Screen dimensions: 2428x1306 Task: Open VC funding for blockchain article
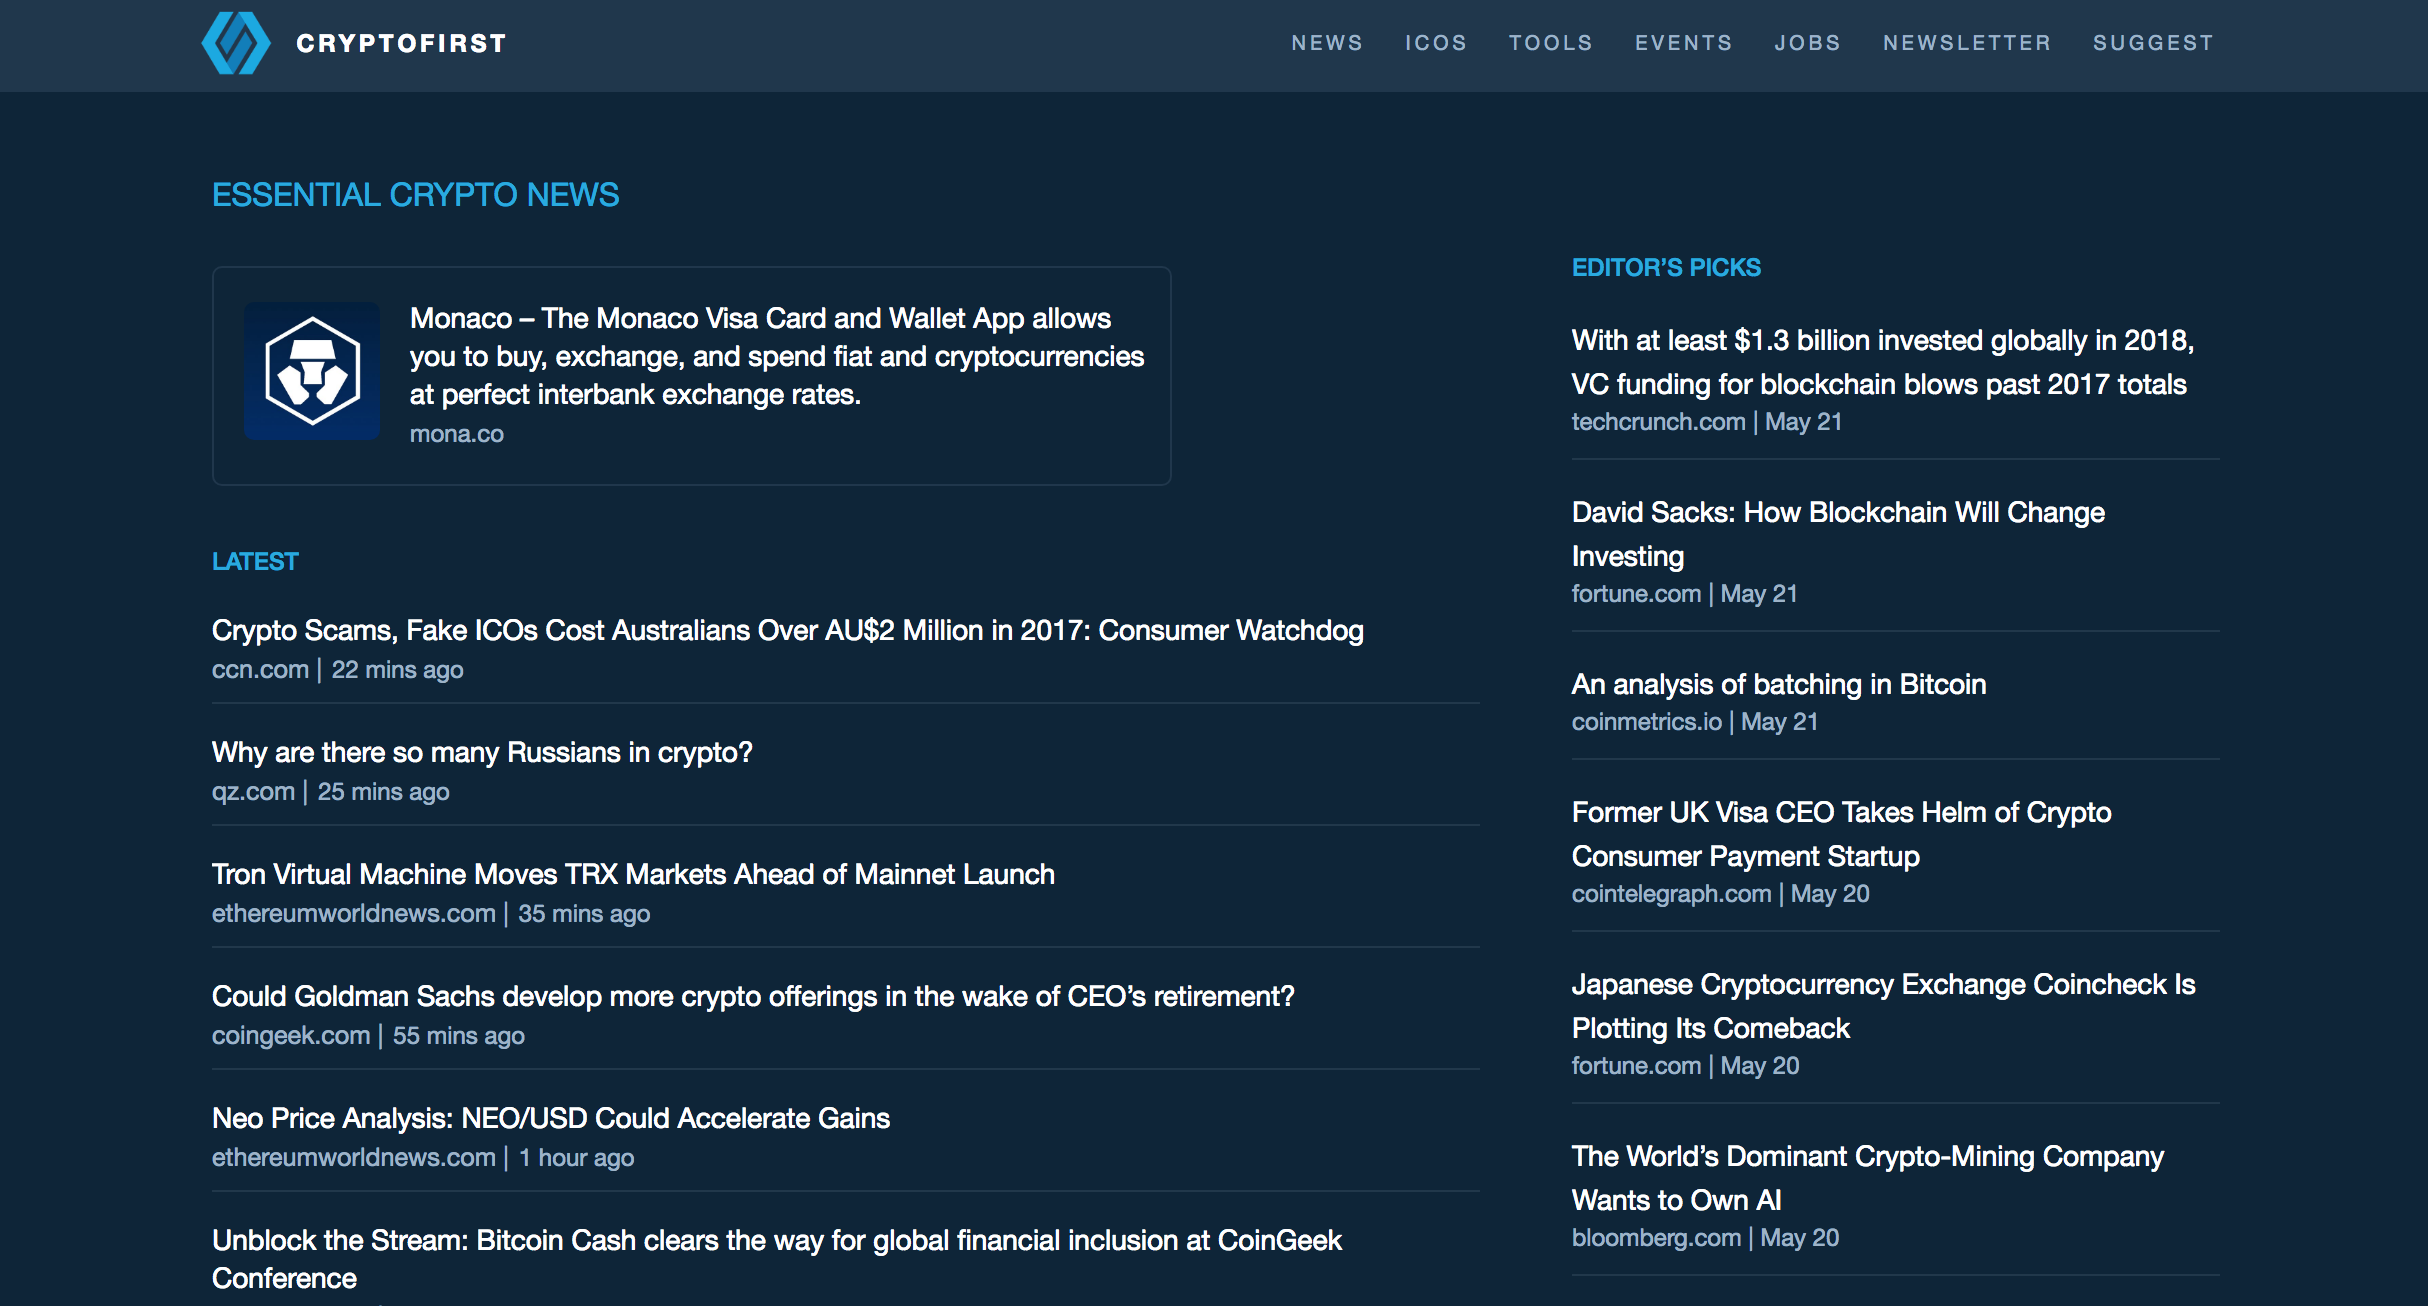[x=1883, y=362]
